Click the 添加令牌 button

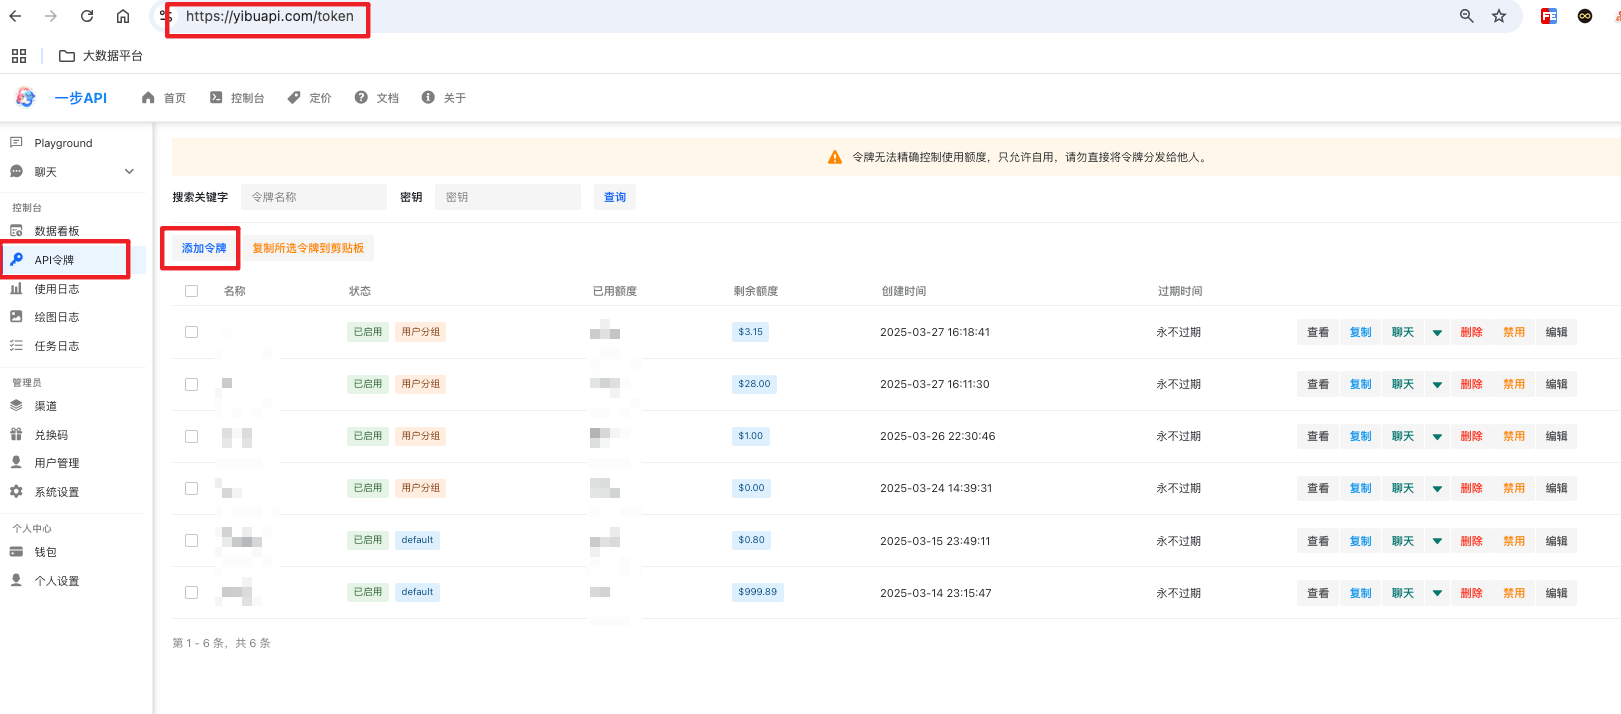(x=204, y=248)
